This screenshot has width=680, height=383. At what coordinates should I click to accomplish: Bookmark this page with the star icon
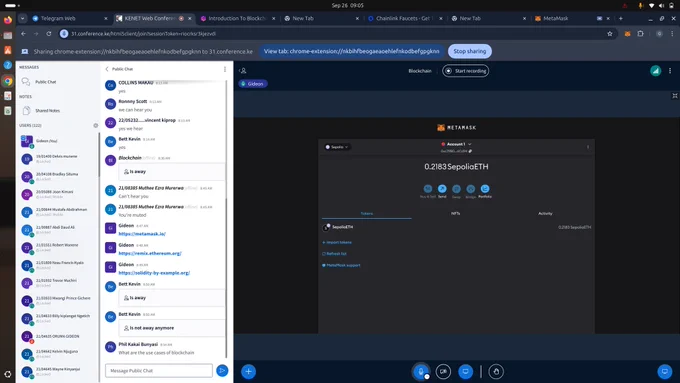click(x=610, y=34)
